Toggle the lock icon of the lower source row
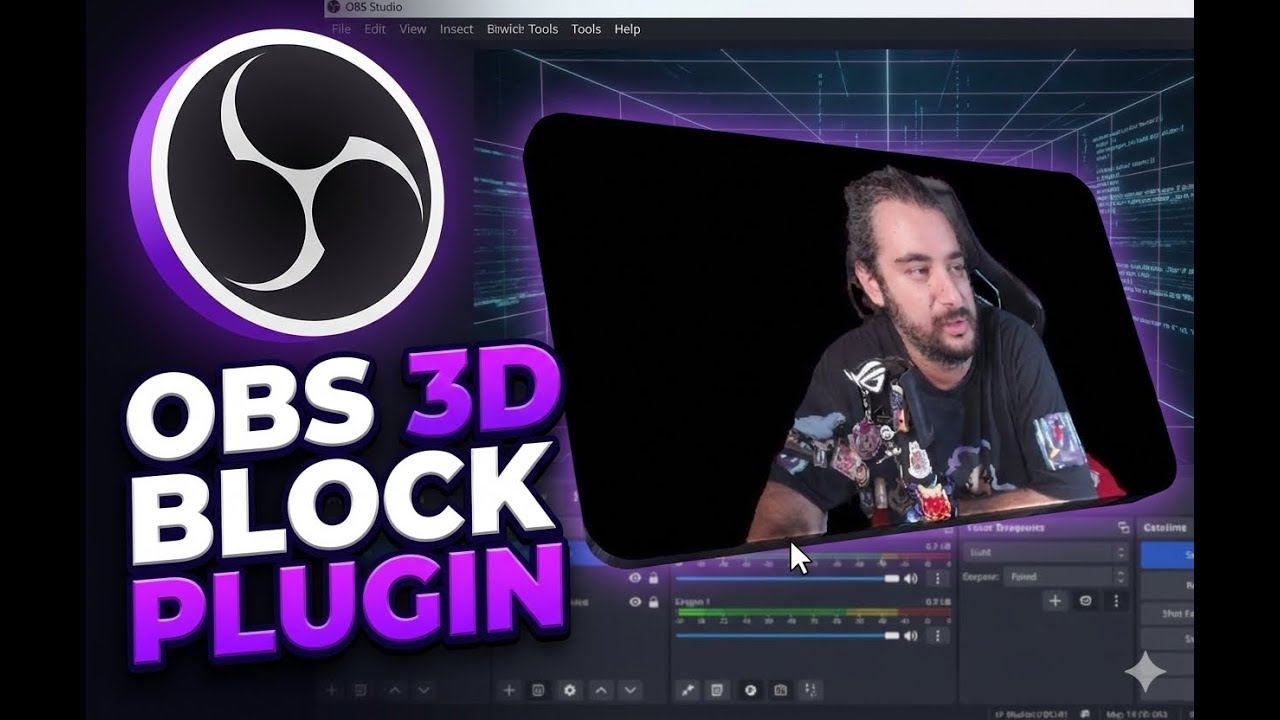This screenshot has height=720, width=1280. 654,603
